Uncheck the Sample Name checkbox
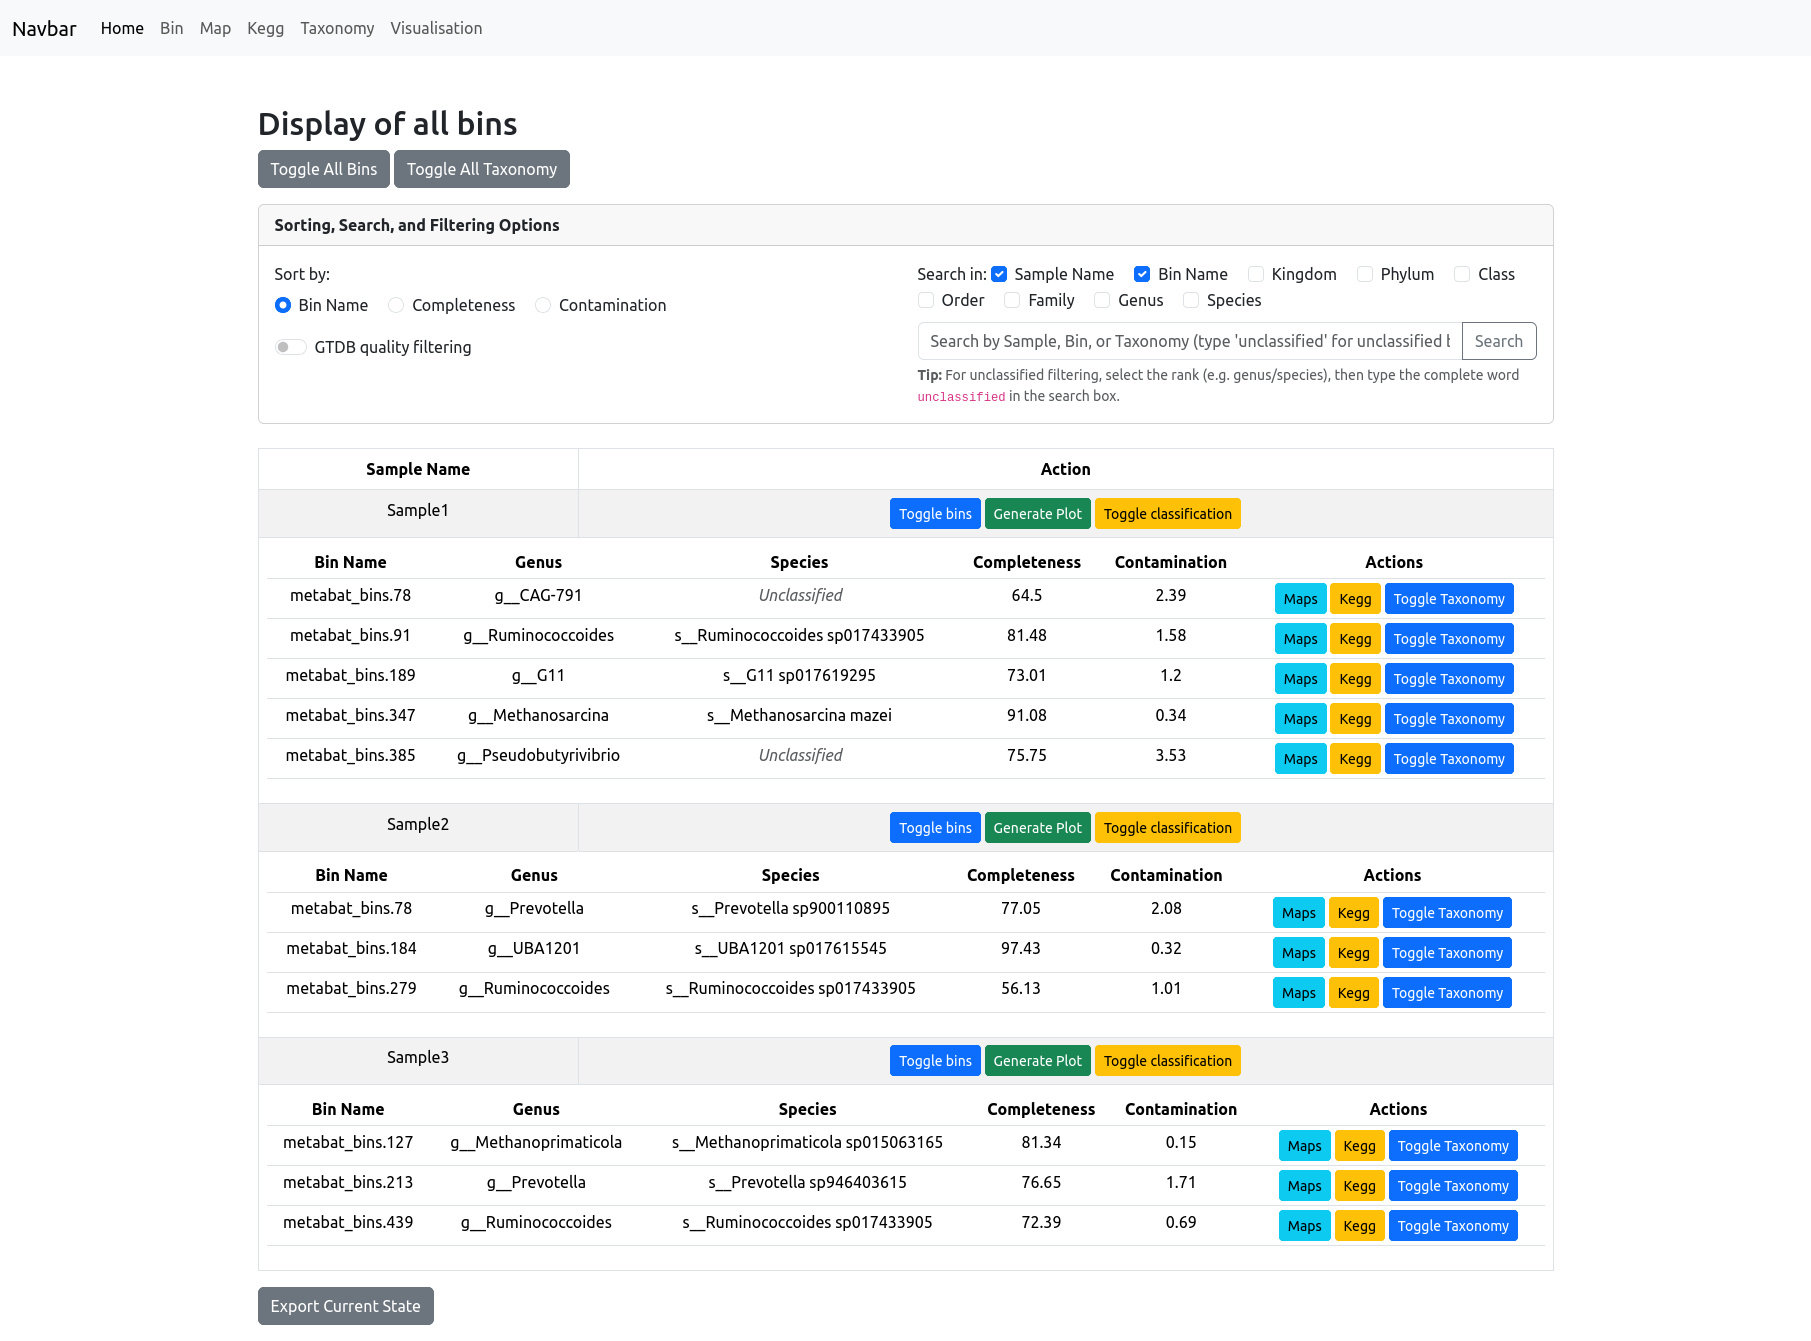This screenshot has width=1811, height=1341. [999, 274]
